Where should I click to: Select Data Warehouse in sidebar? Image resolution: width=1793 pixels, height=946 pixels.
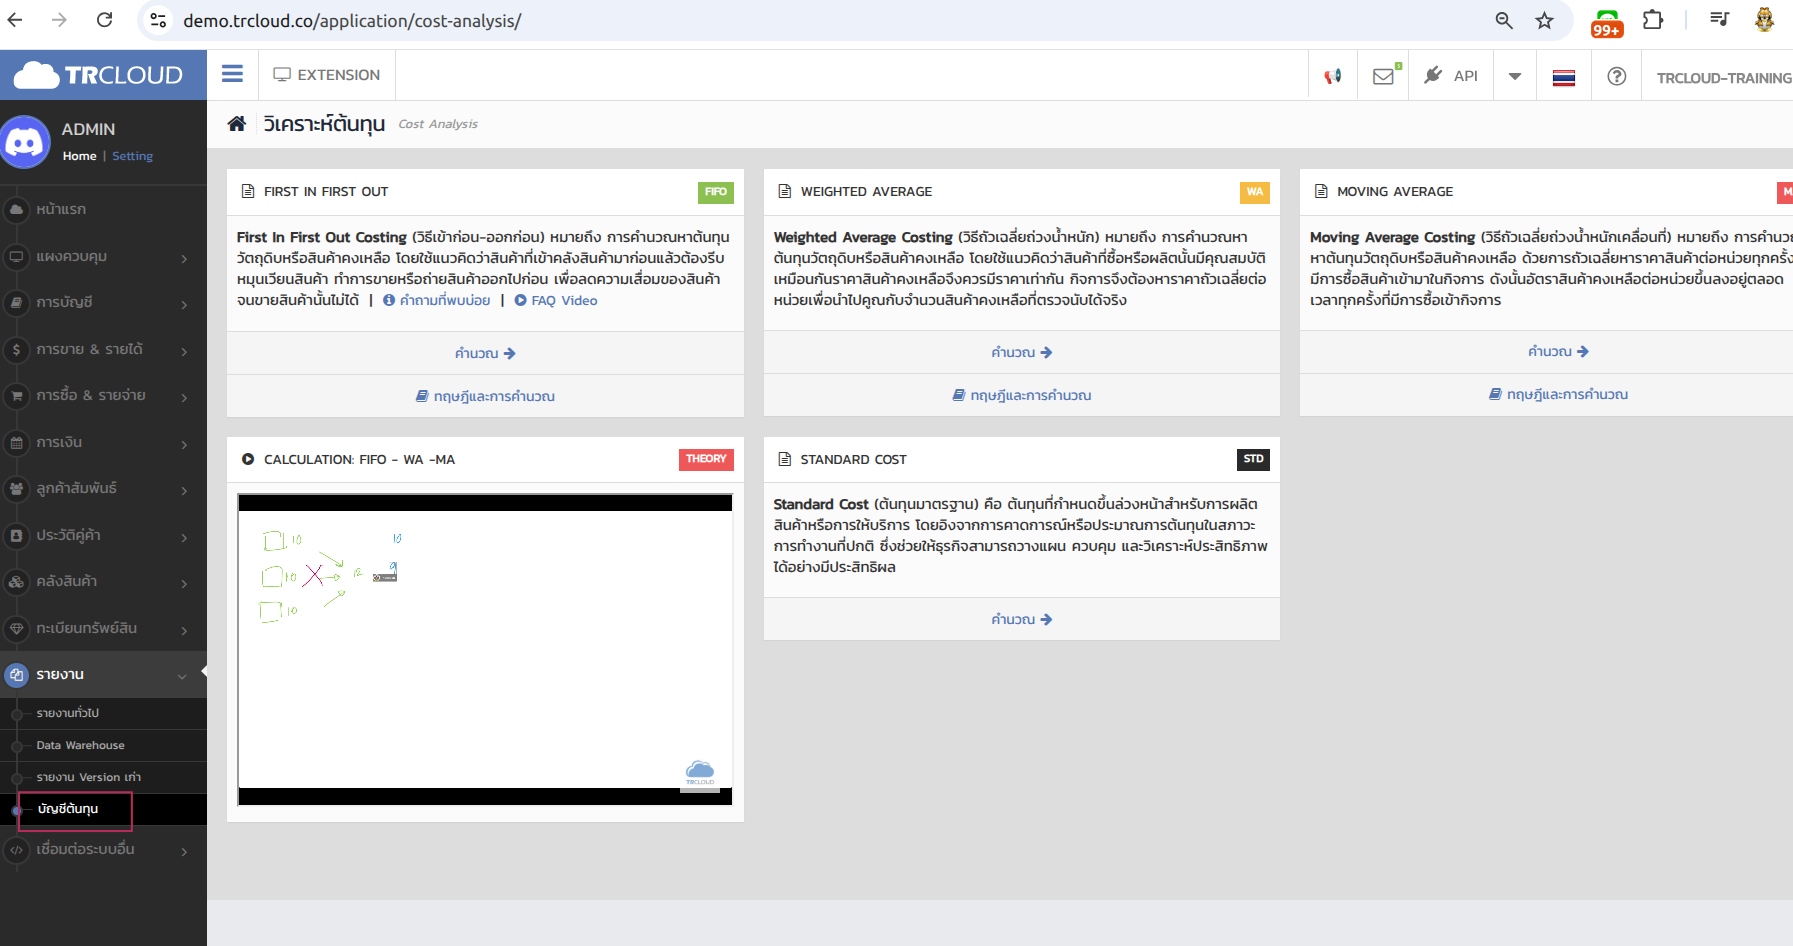tap(80, 745)
